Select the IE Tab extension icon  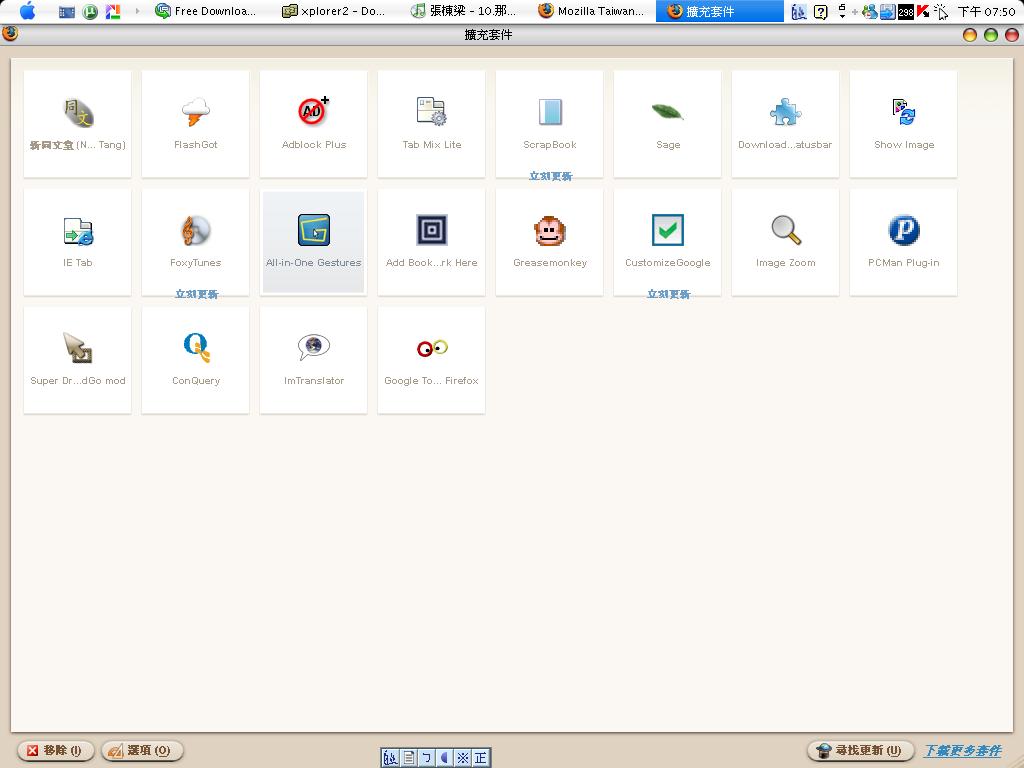[78, 231]
